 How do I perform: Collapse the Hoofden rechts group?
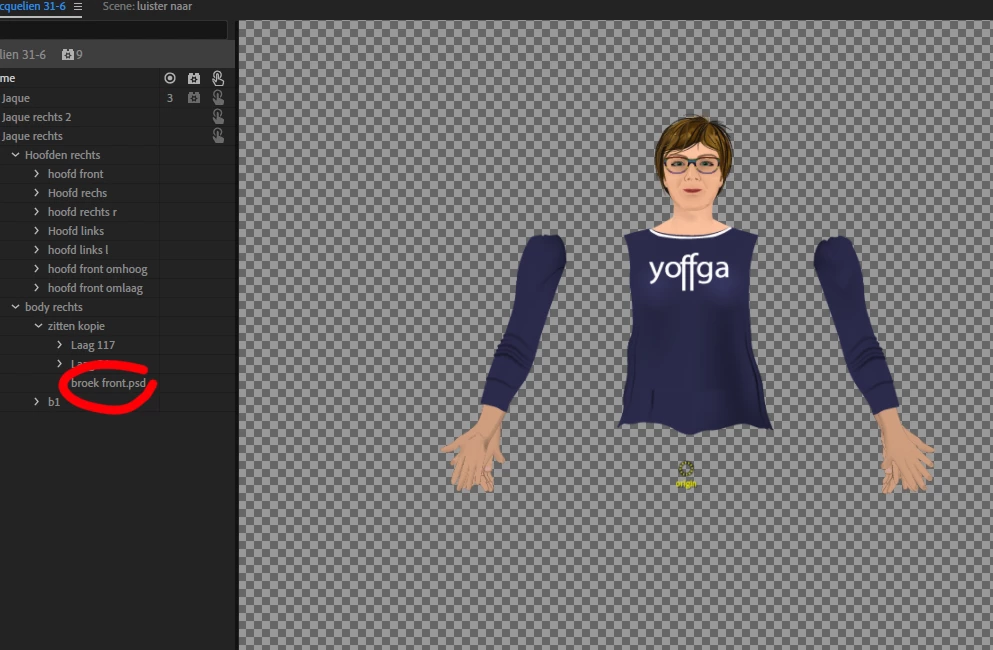tap(15, 155)
